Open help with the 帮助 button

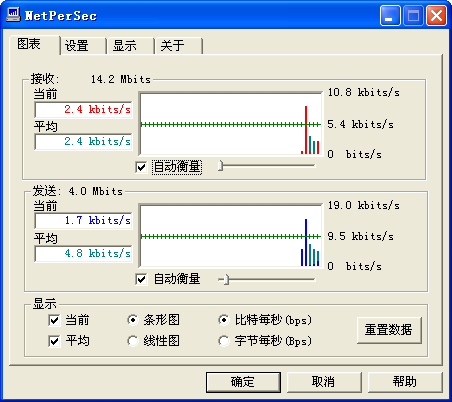click(x=405, y=382)
